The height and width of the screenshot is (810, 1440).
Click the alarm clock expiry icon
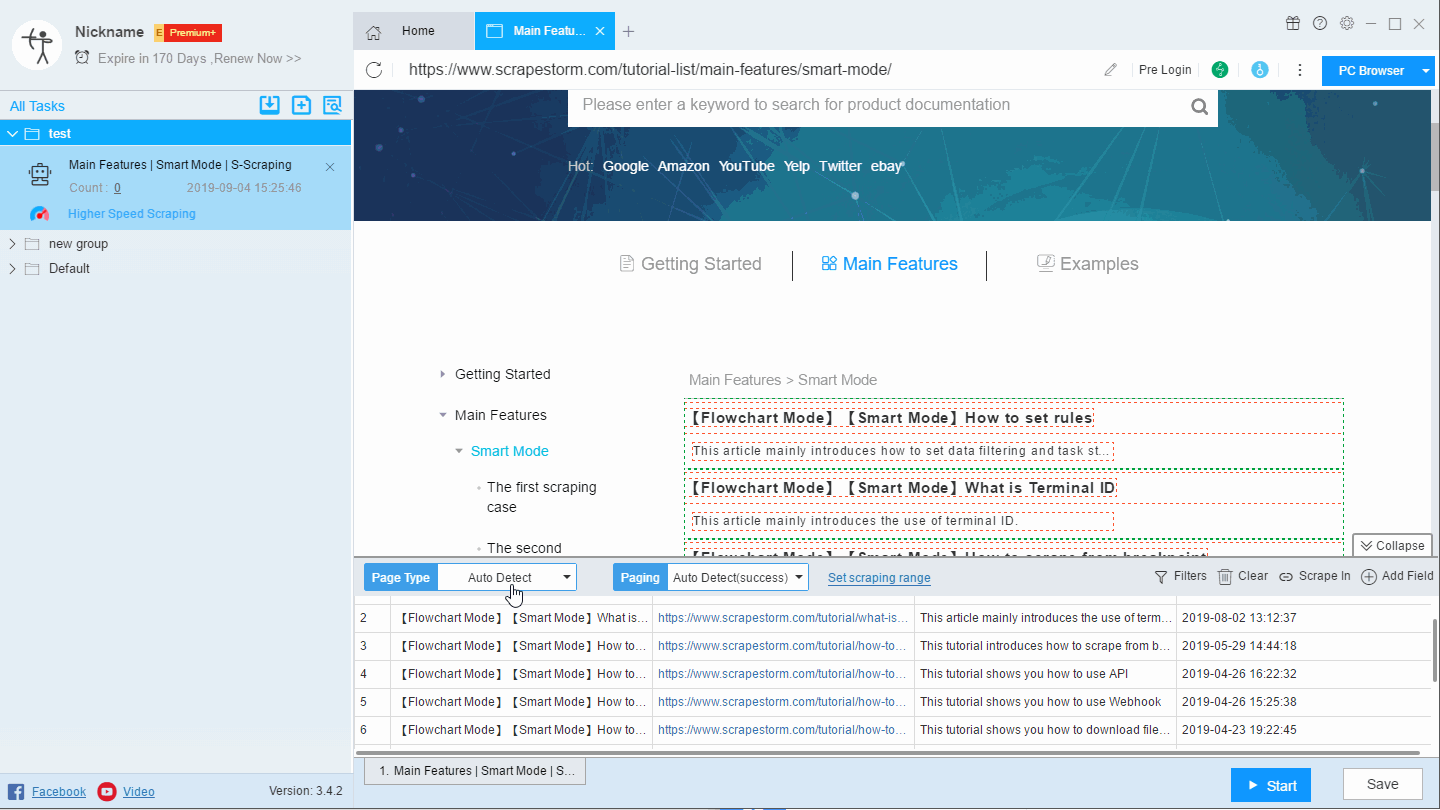pyautogui.click(x=82, y=58)
